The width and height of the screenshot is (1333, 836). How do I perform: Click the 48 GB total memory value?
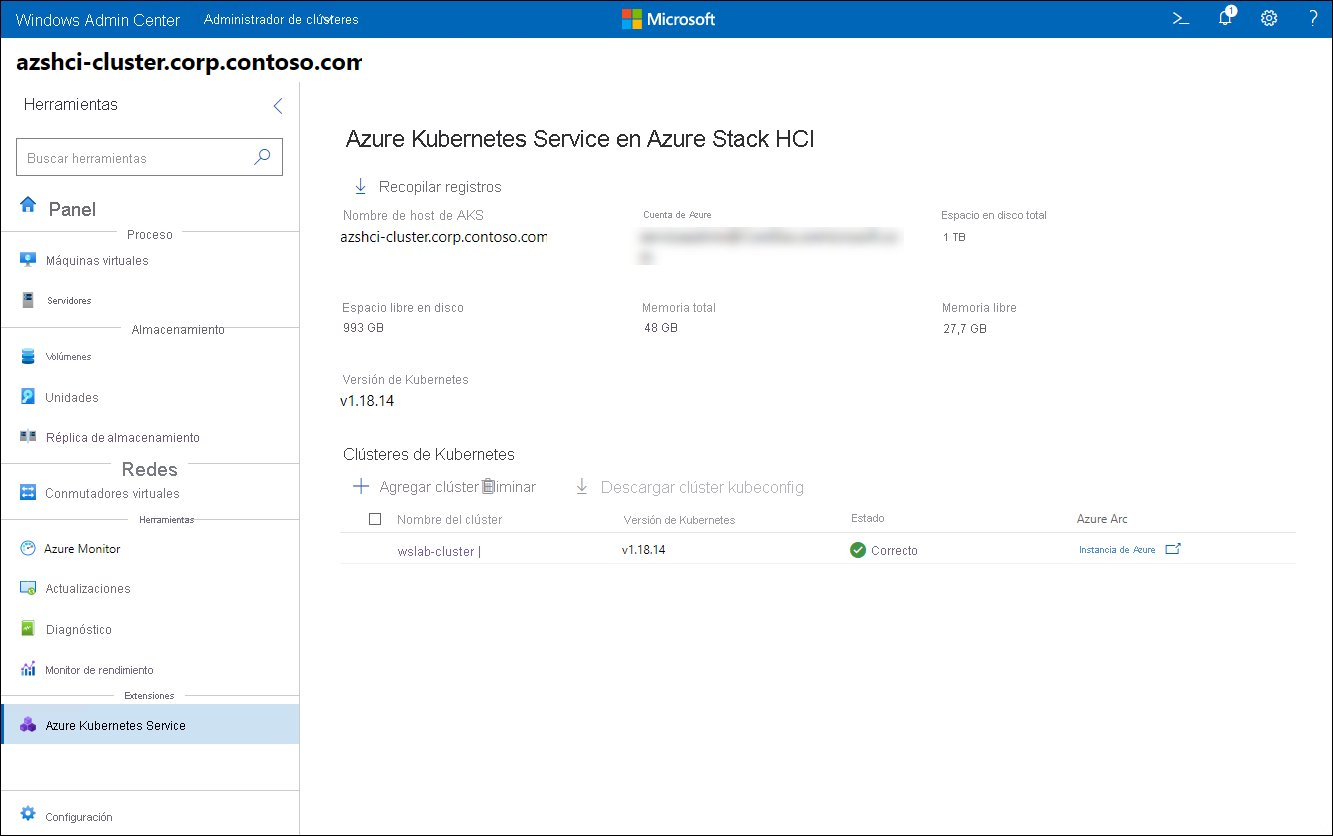pyautogui.click(x=661, y=328)
